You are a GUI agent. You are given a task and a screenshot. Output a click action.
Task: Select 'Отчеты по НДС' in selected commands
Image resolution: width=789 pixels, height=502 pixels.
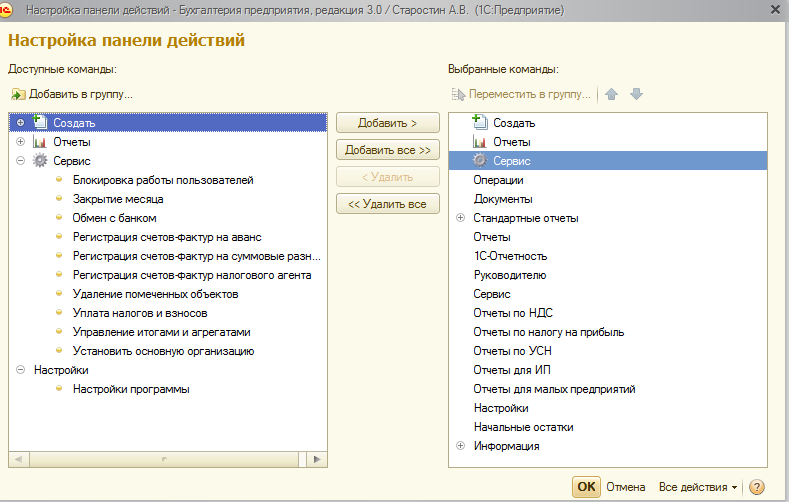[x=513, y=313]
